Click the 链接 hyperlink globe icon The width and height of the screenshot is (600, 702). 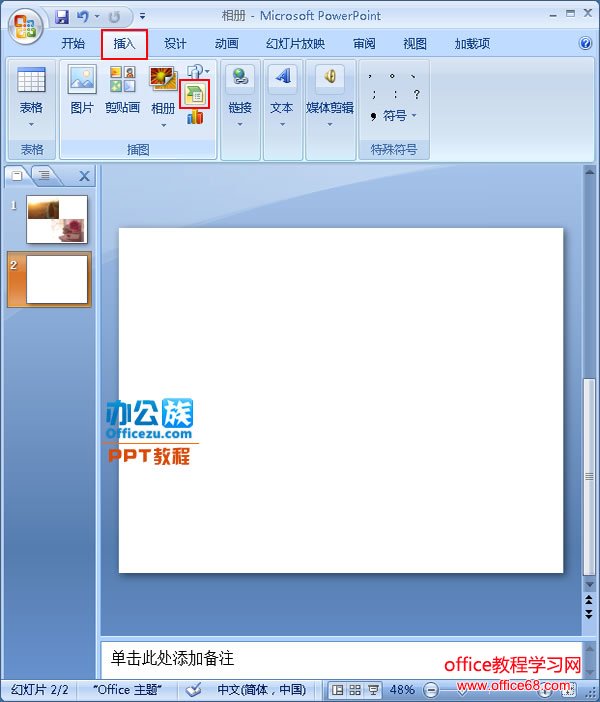(x=240, y=77)
